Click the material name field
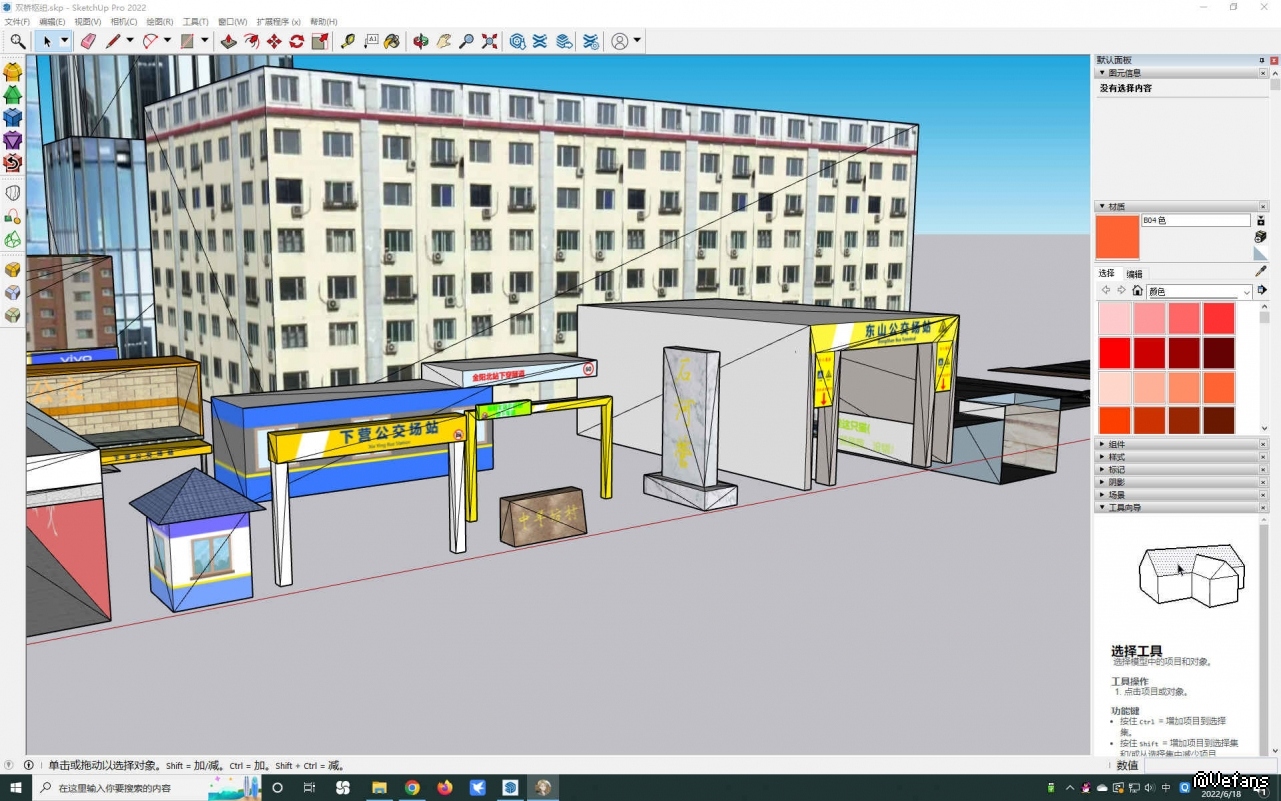Image resolution: width=1281 pixels, height=801 pixels. 1195,220
